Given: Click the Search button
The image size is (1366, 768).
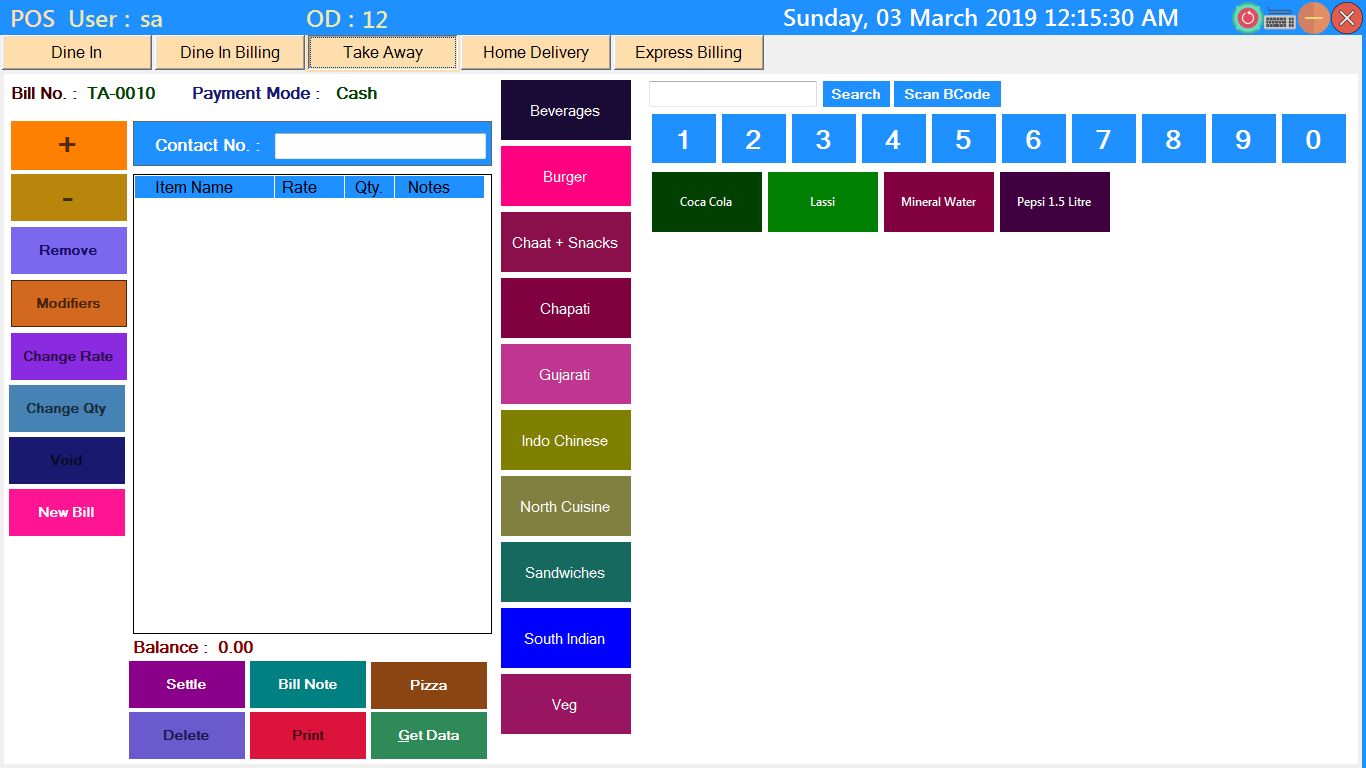Looking at the screenshot, I should pos(856,94).
